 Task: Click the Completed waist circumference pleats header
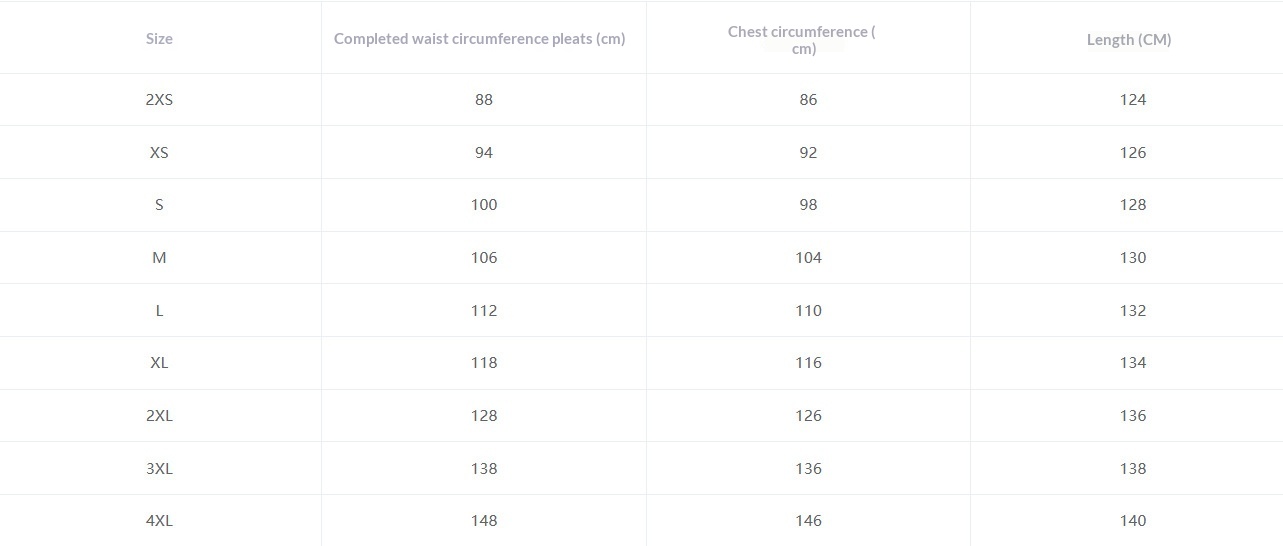pos(479,39)
